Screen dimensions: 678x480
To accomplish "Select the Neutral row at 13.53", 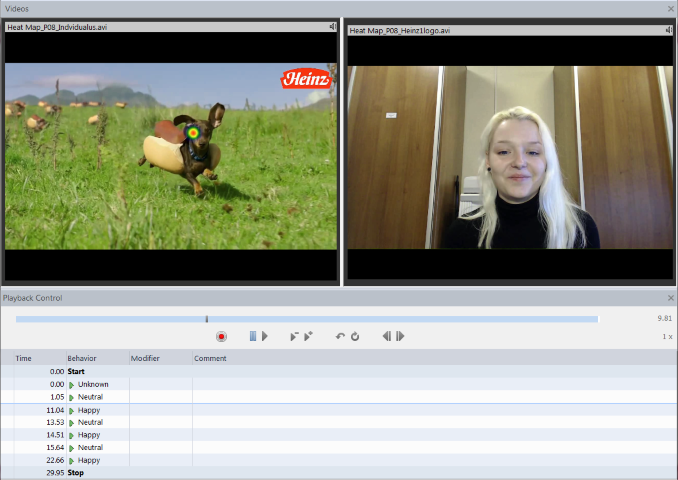I will point(339,422).
